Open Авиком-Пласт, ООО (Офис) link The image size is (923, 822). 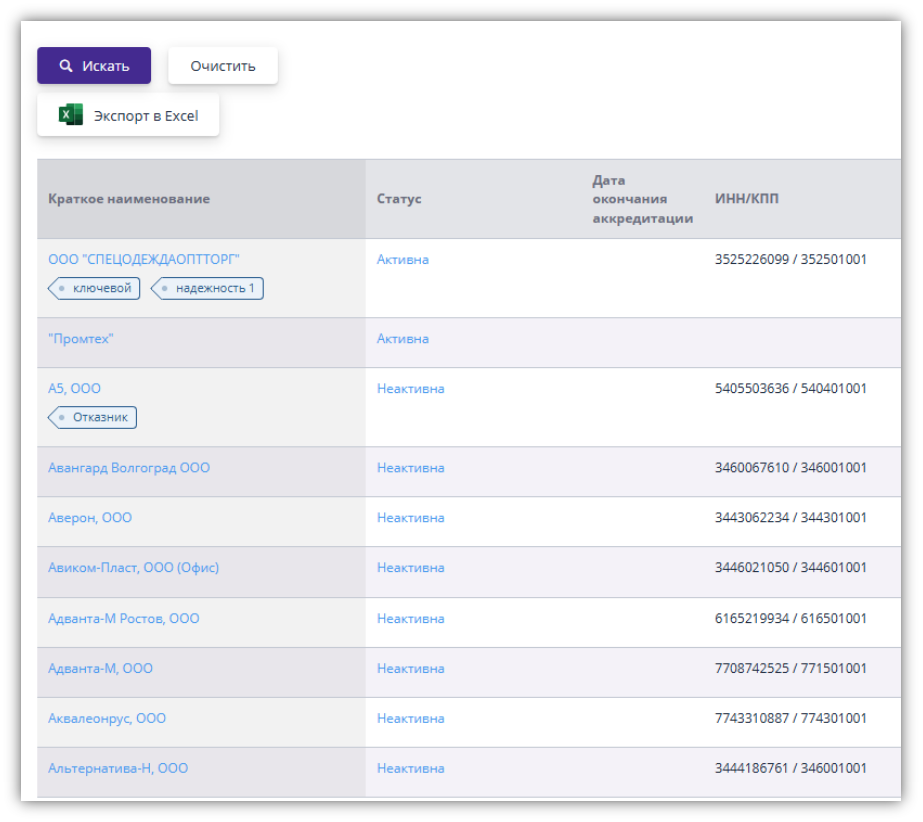tap(133, 568)
